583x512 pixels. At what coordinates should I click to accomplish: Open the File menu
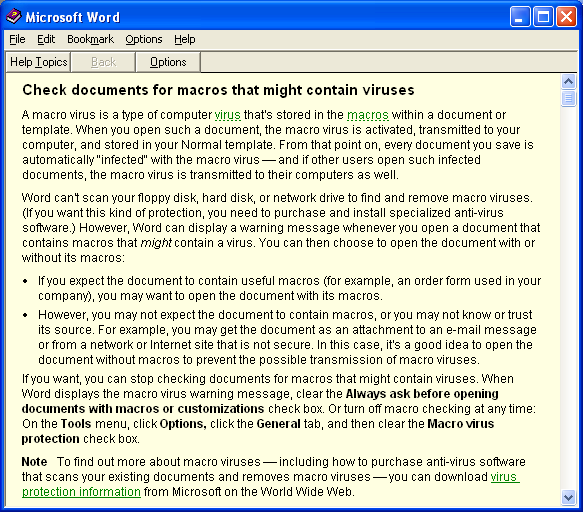pyautogui.click(x=17, y=39)
